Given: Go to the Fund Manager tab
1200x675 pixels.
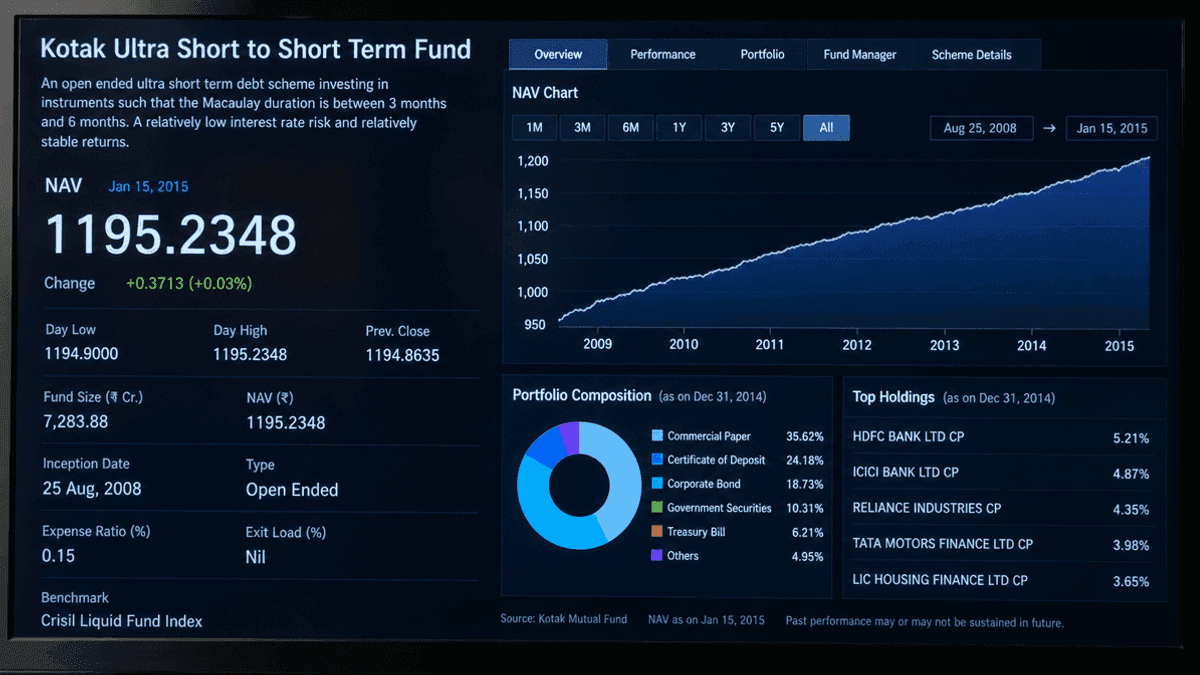Looking at the screenshot, I should point(860,54).
